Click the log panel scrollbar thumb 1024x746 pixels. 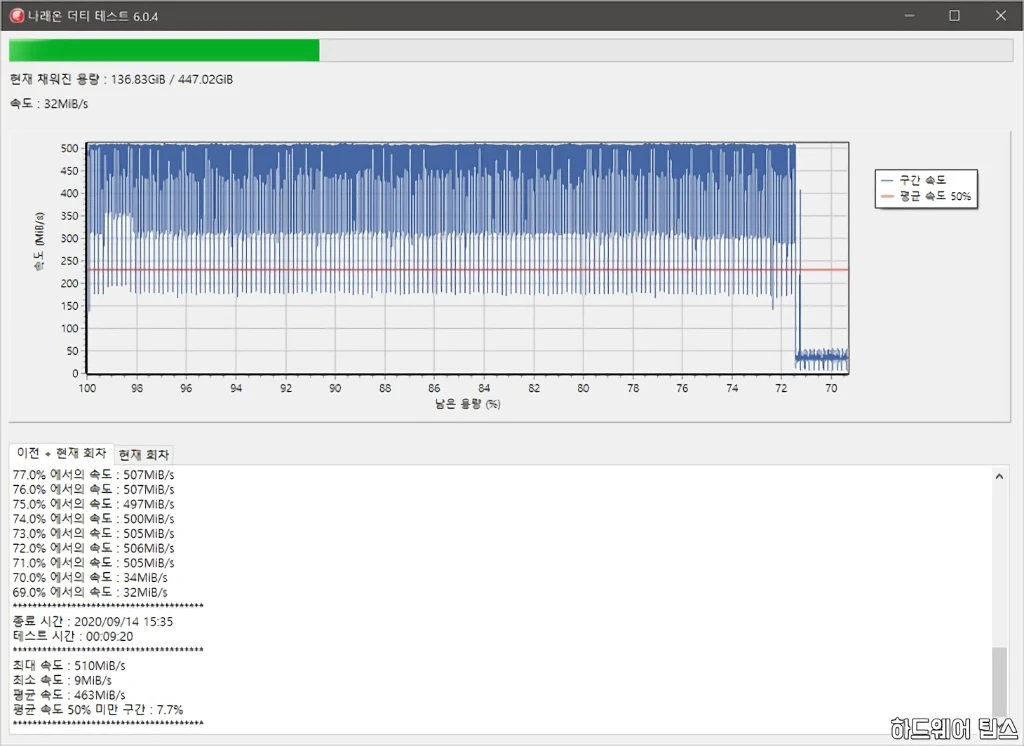(x=999, y=682)
